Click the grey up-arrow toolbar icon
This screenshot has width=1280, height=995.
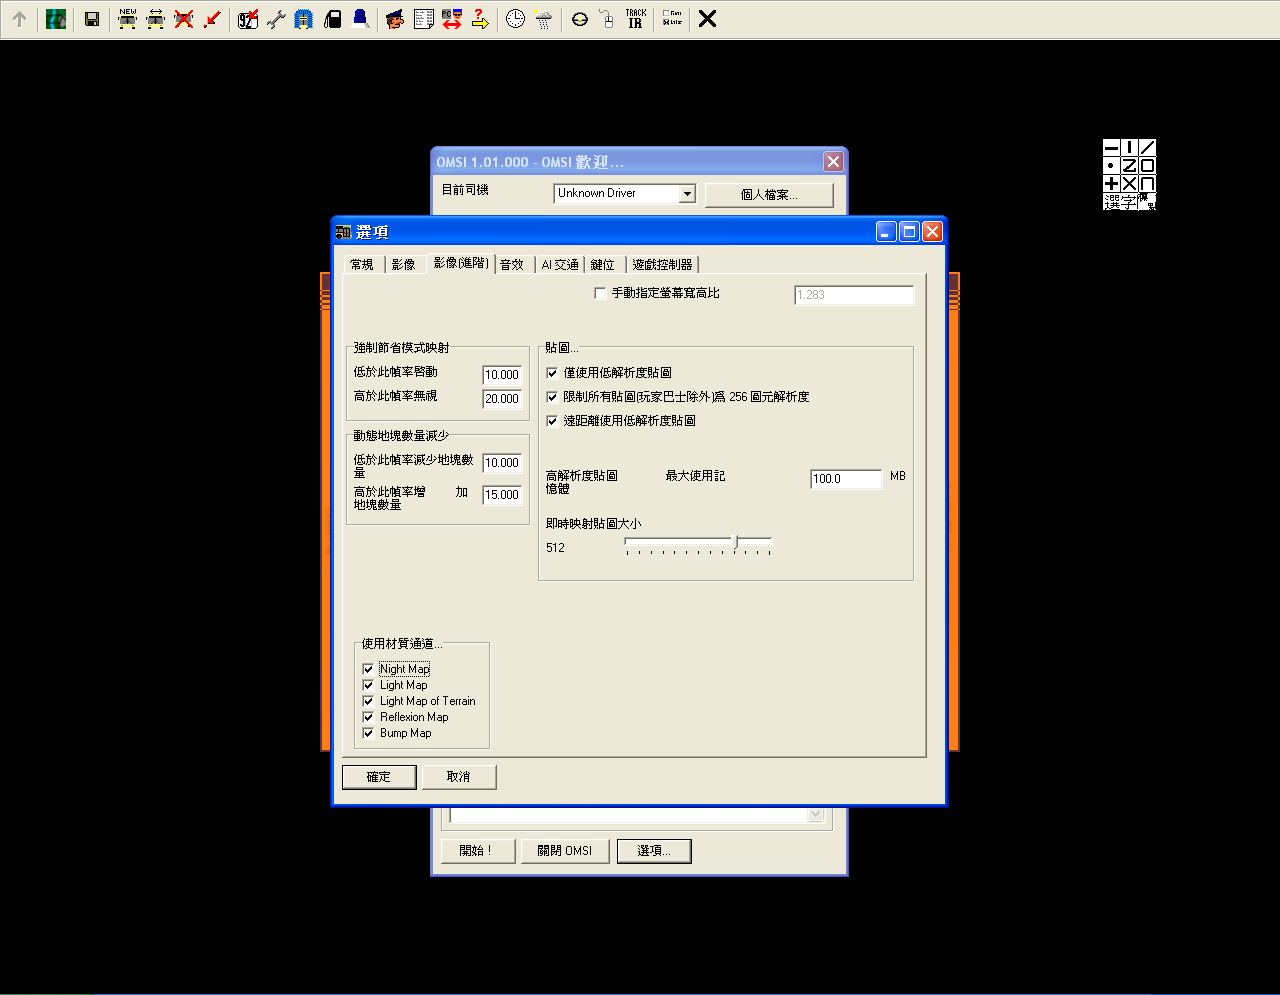click(19, 19)
